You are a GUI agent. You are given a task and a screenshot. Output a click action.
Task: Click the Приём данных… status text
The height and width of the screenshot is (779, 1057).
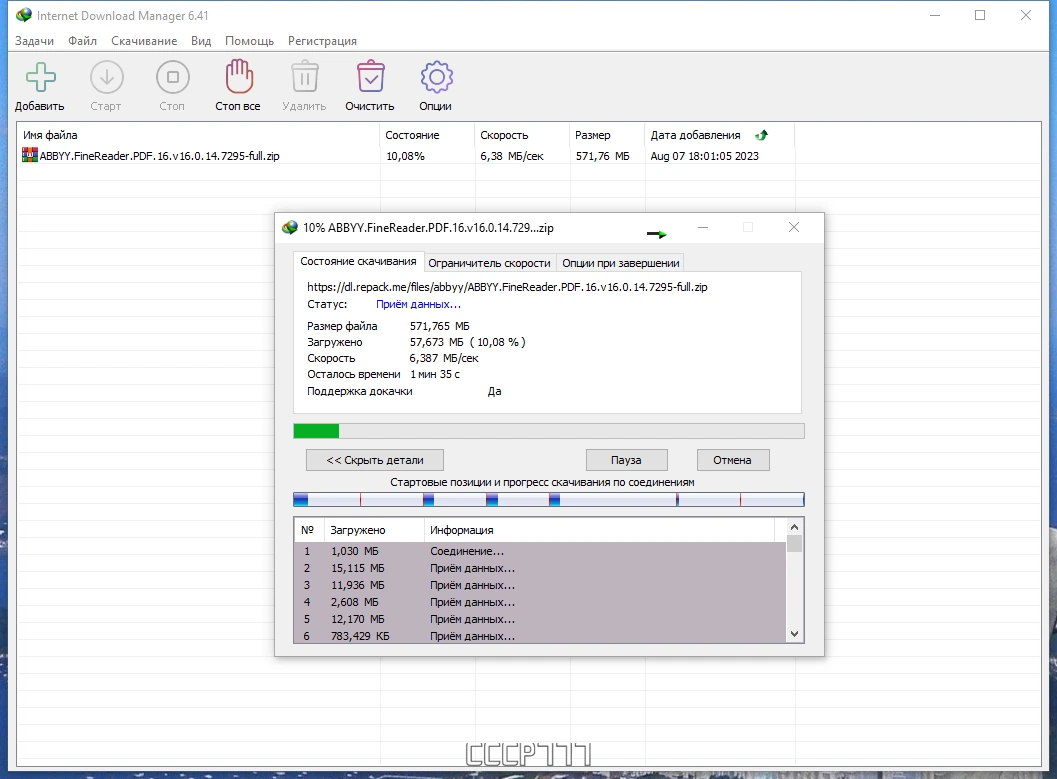pyautogui.click(x=418, y=305)
